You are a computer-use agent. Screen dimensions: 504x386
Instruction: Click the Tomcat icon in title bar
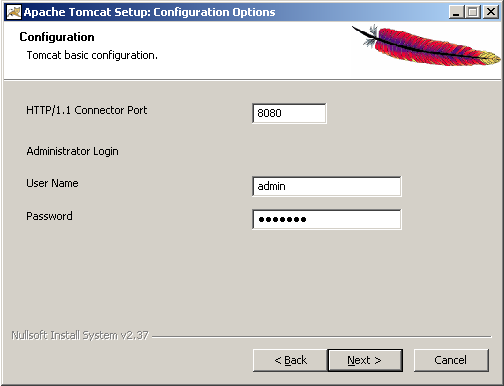click(x=14, y=12)
